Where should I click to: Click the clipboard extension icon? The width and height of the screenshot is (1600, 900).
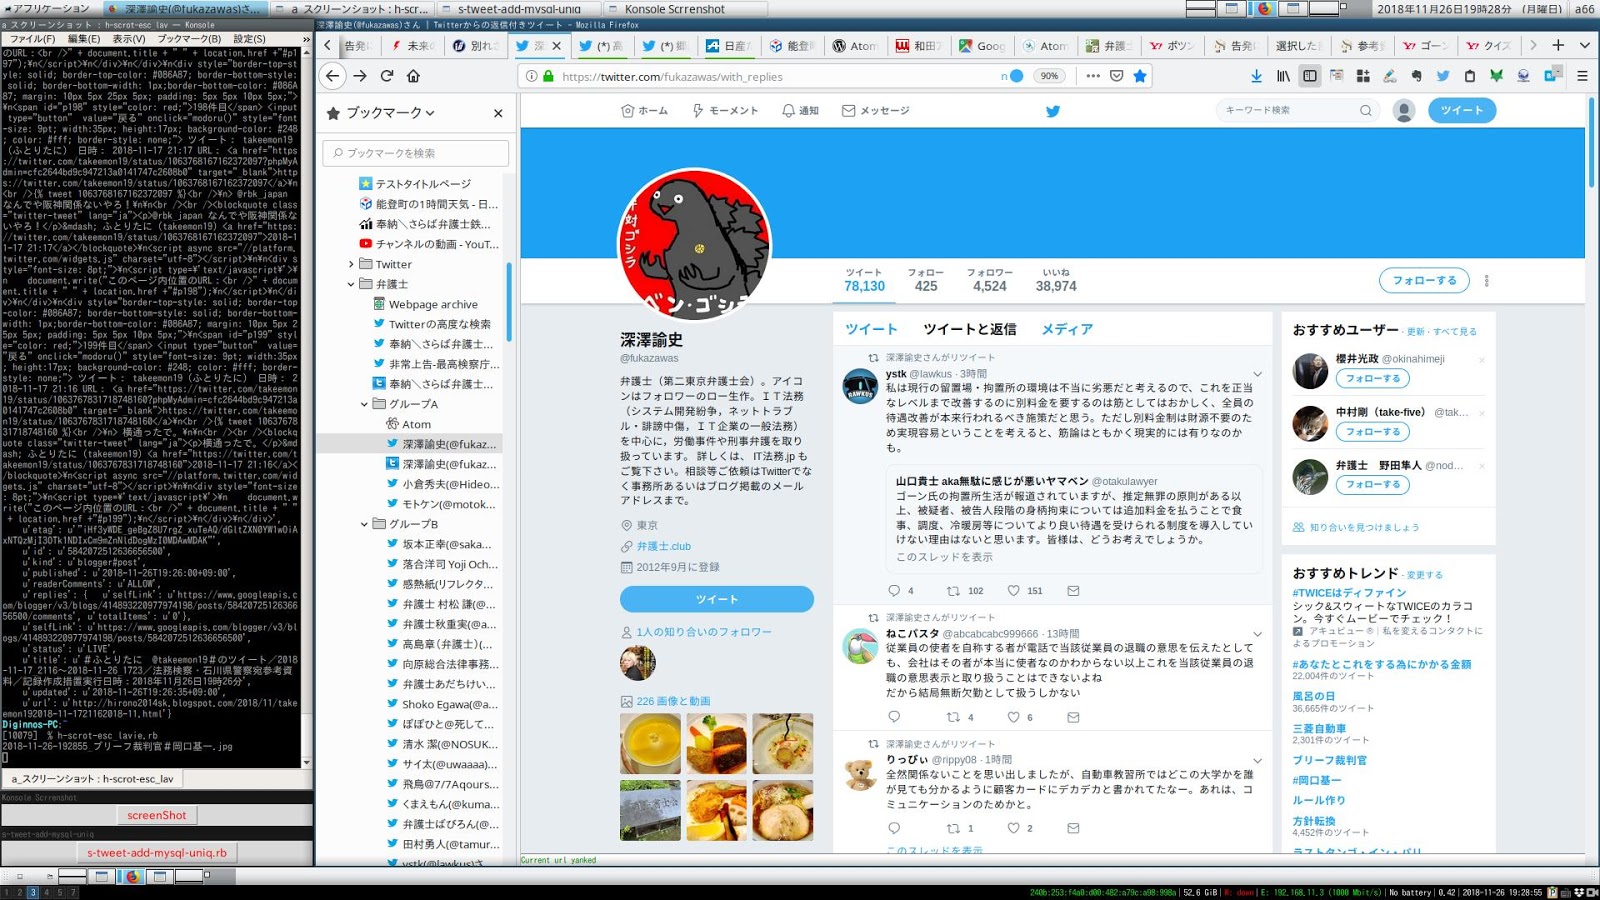point(1469,76)
